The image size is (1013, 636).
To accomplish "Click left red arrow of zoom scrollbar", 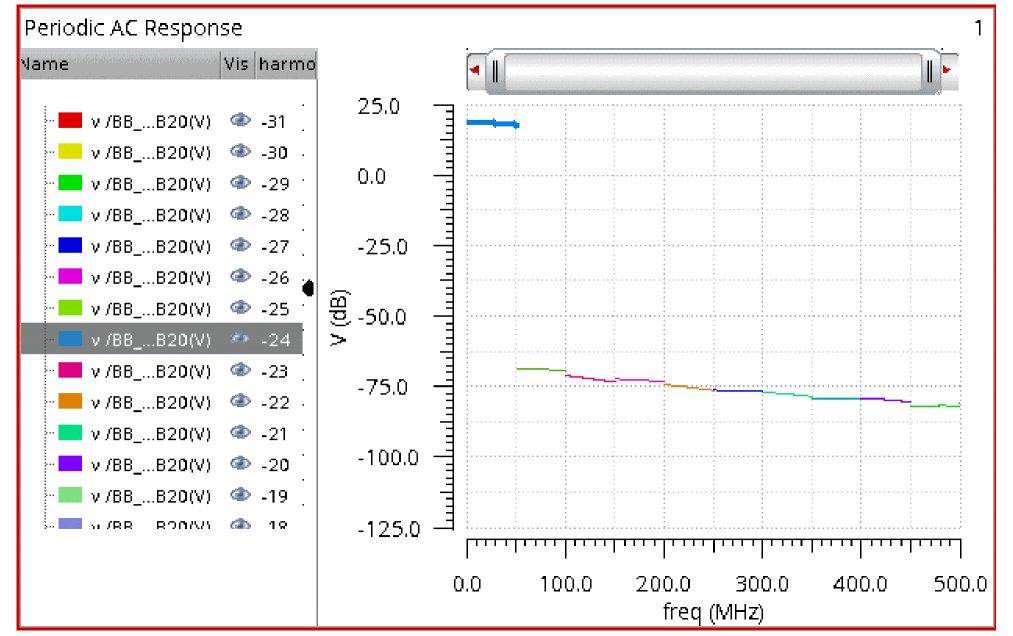I will pos(475,71).
